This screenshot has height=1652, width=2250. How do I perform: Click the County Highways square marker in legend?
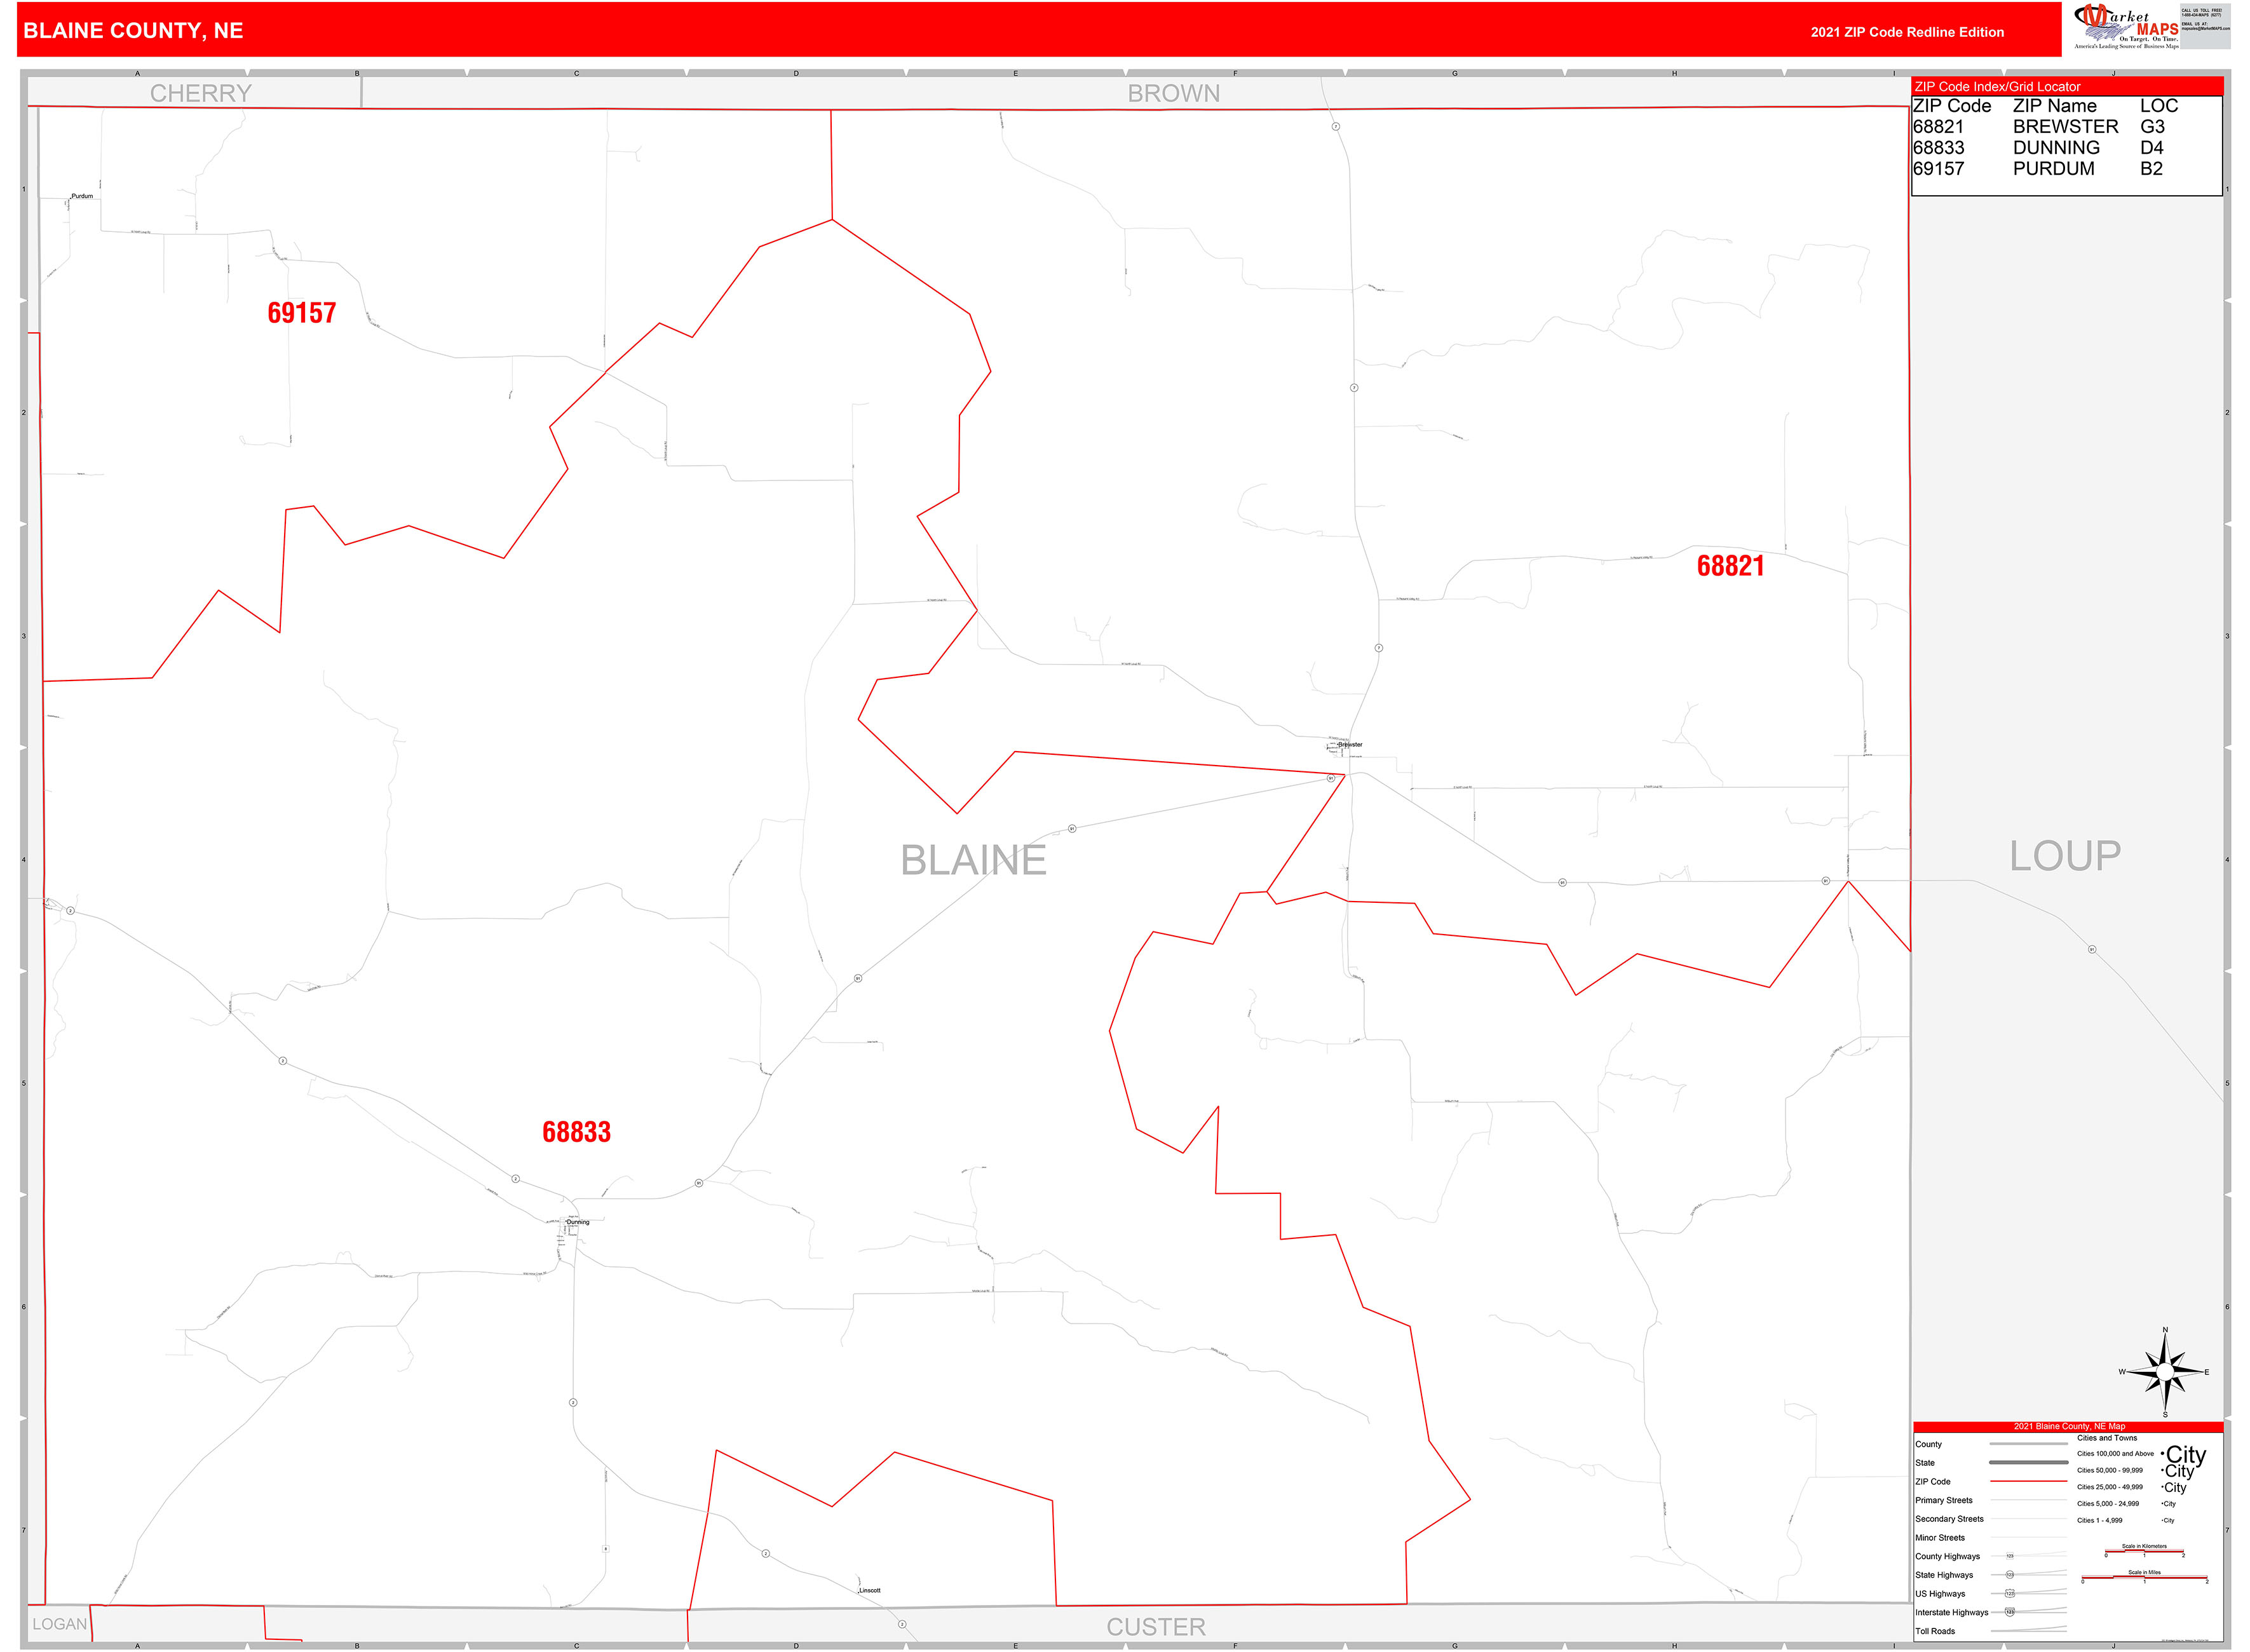tap(2010, 1556)
